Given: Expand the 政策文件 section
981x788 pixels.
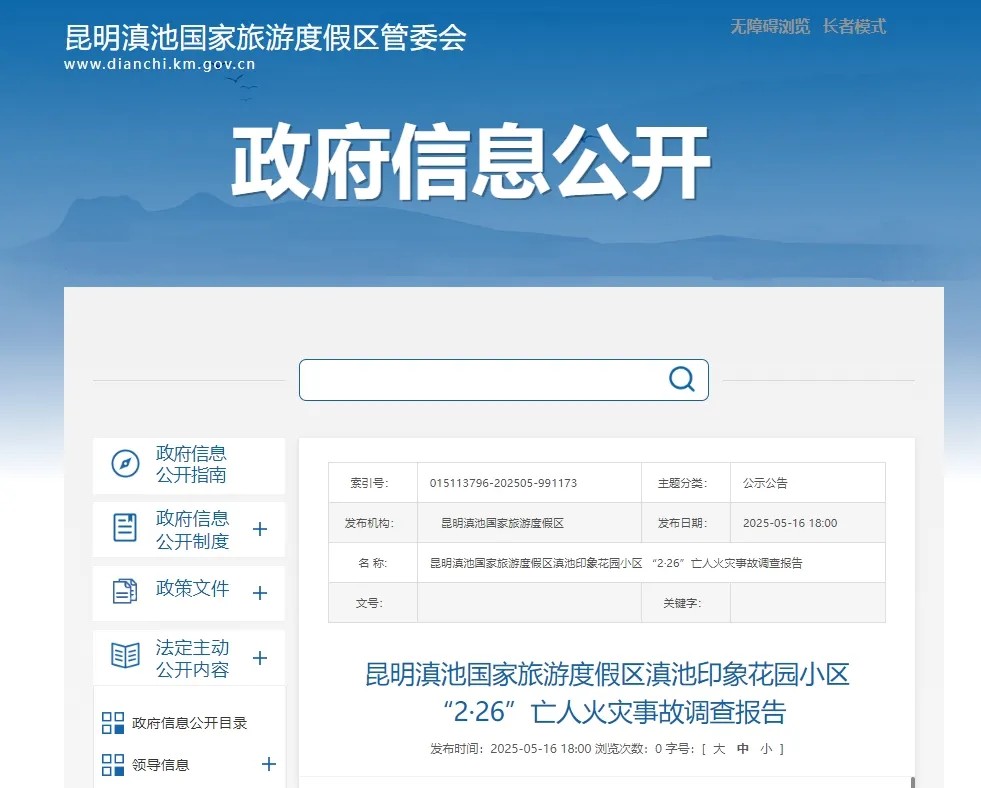Looking at the screenshot, I should [x=259, y=592].
